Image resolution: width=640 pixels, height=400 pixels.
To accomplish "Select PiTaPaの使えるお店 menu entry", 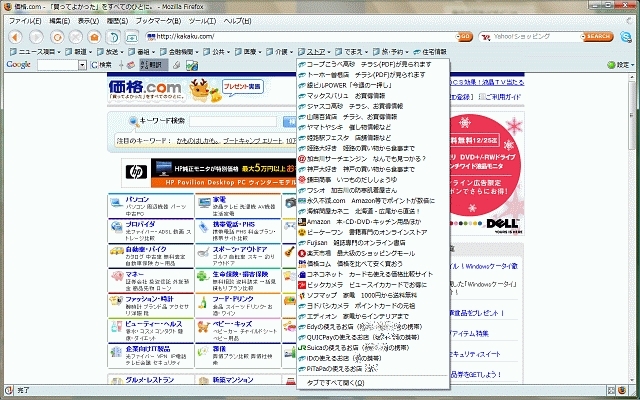I will (x=373, y=369).
